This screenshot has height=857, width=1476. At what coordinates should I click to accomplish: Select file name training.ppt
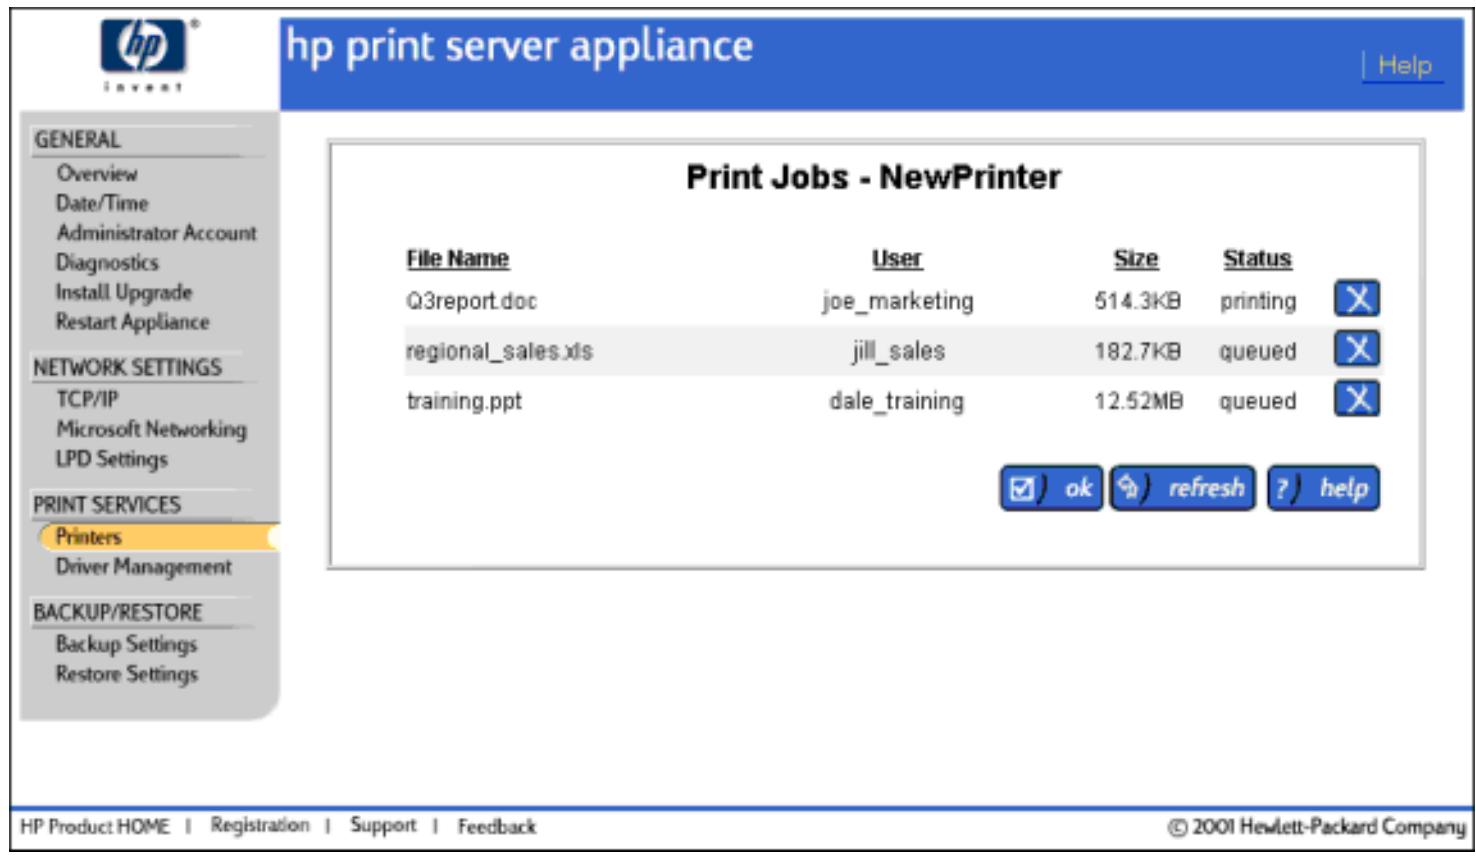pyautogui.click(x=464, y=401)
